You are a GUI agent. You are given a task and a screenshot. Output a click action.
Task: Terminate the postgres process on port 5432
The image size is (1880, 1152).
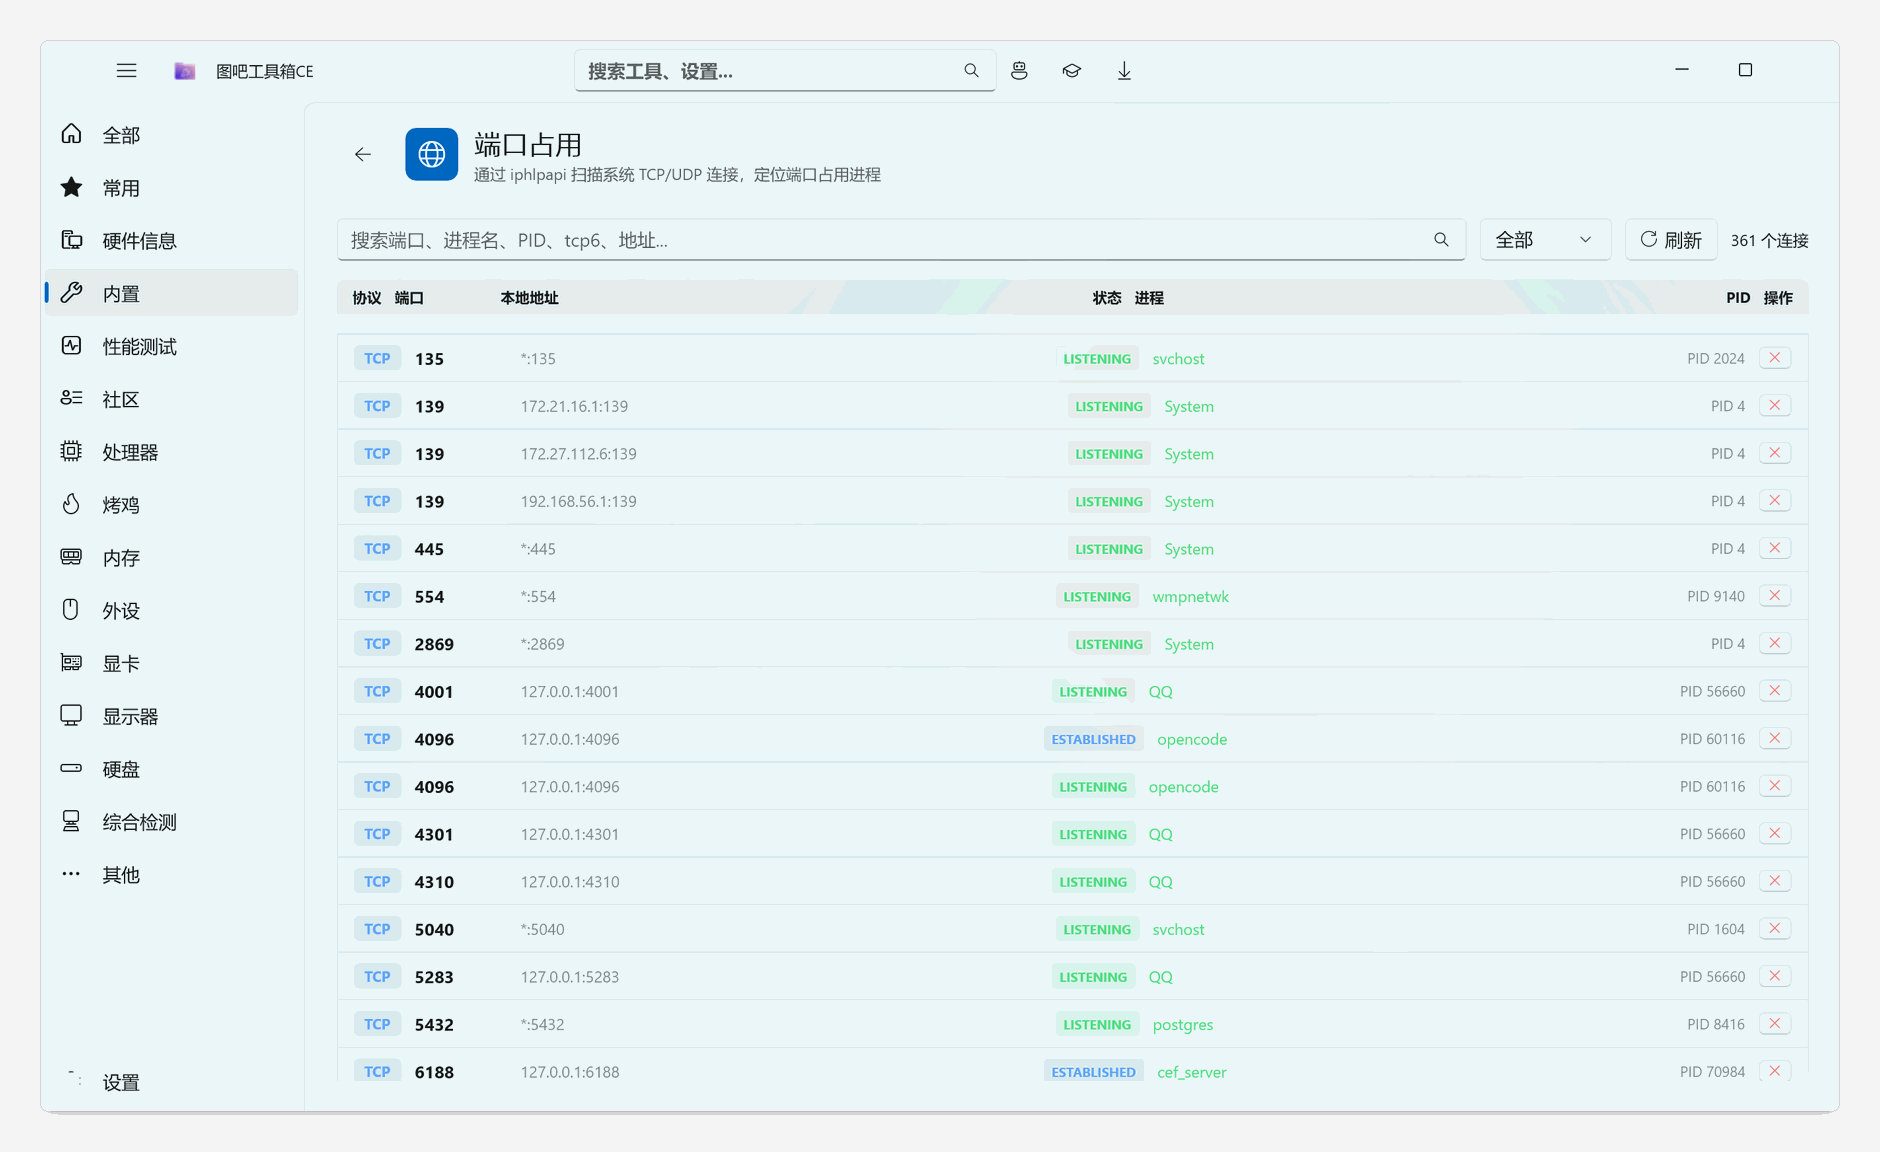pyautogui.click(x=1775, y=1024)
